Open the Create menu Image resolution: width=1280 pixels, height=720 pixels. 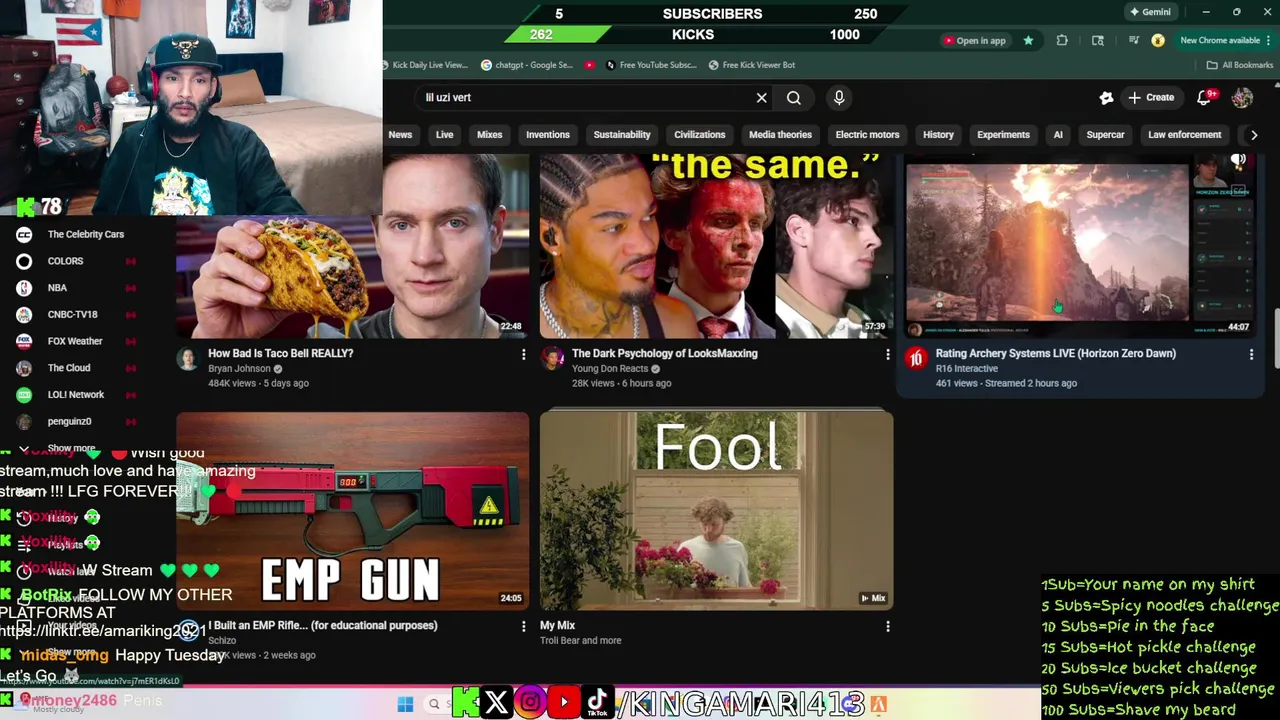[x=1151, y=98]
